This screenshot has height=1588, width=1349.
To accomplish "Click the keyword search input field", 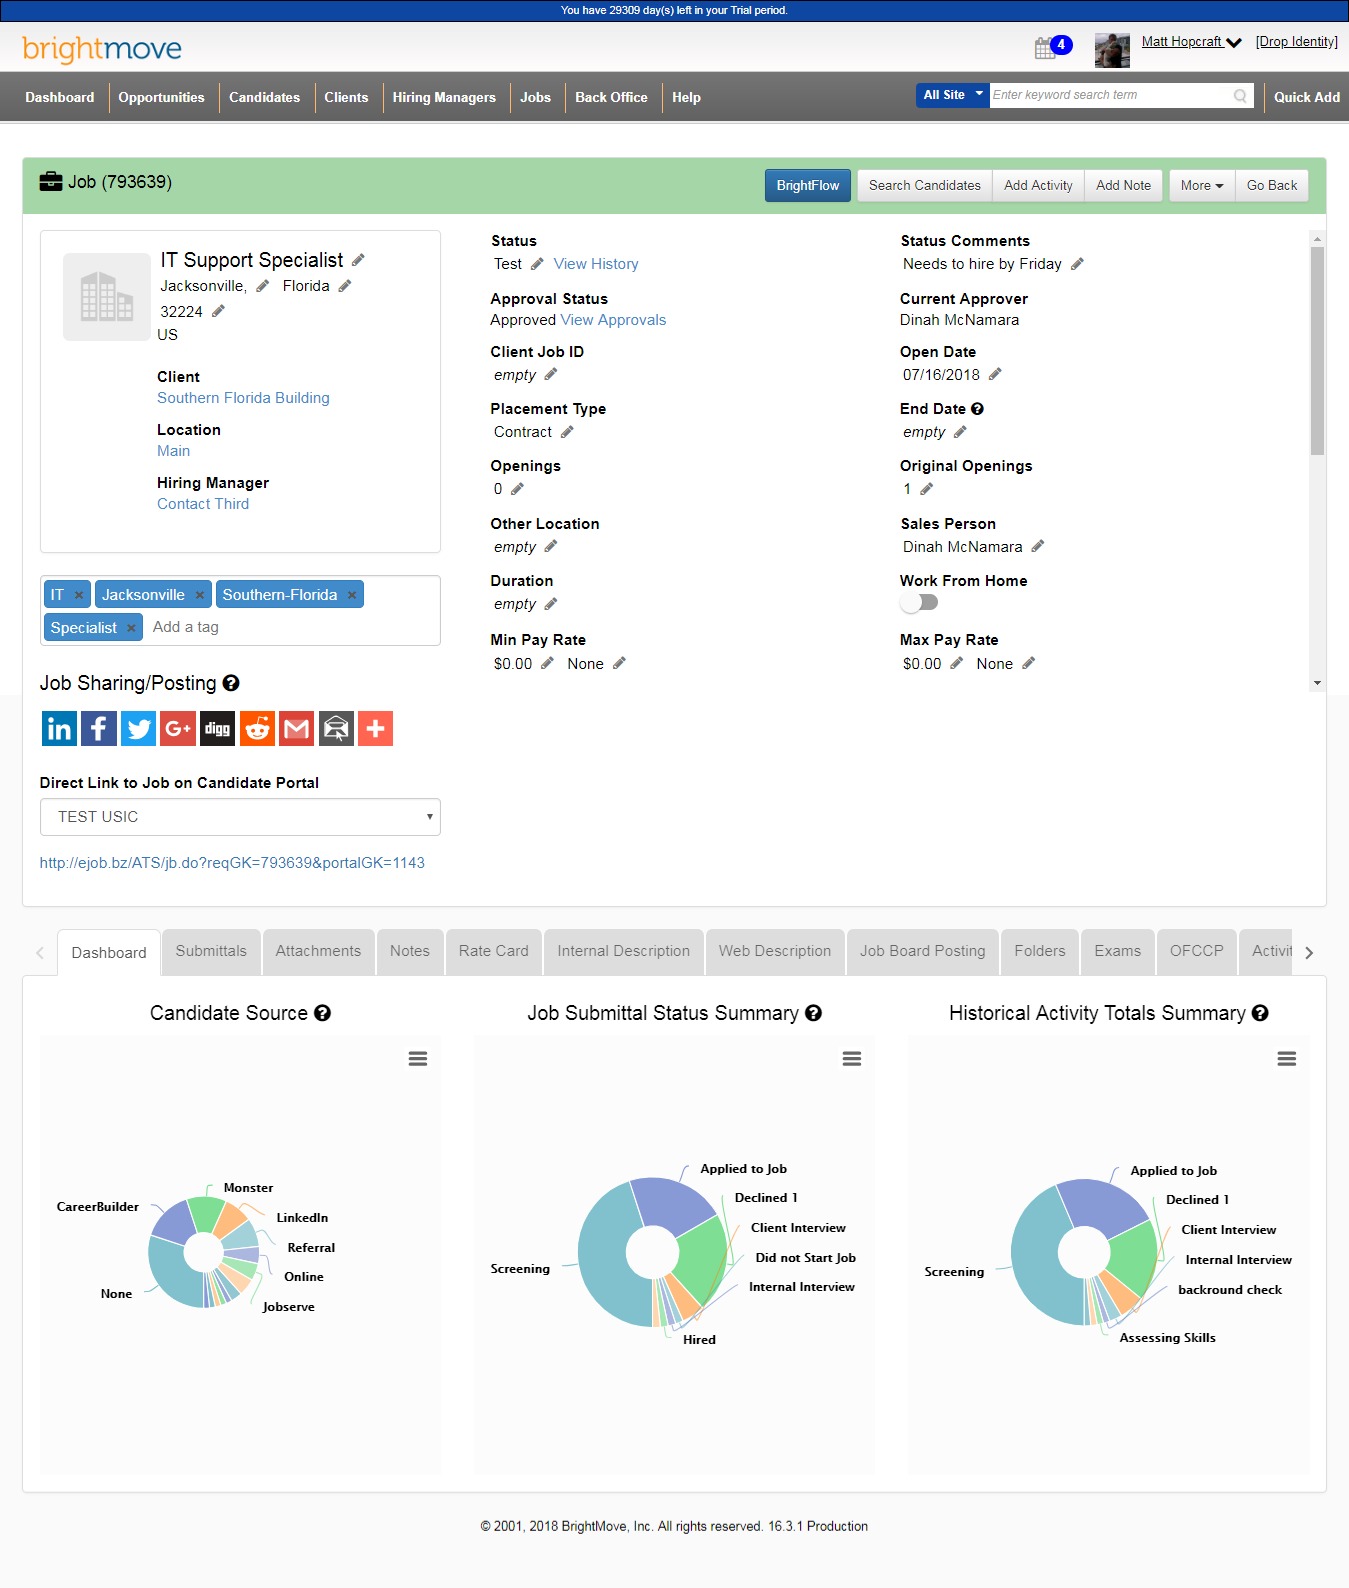I will point(1110,95).
